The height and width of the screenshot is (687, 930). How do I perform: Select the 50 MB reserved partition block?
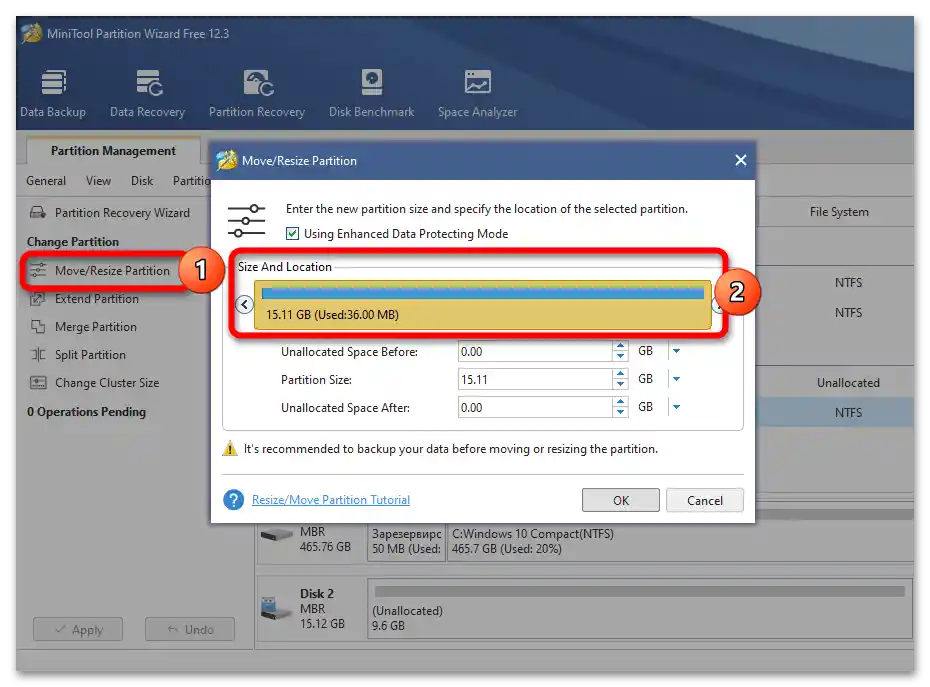[x=406, y=541]
